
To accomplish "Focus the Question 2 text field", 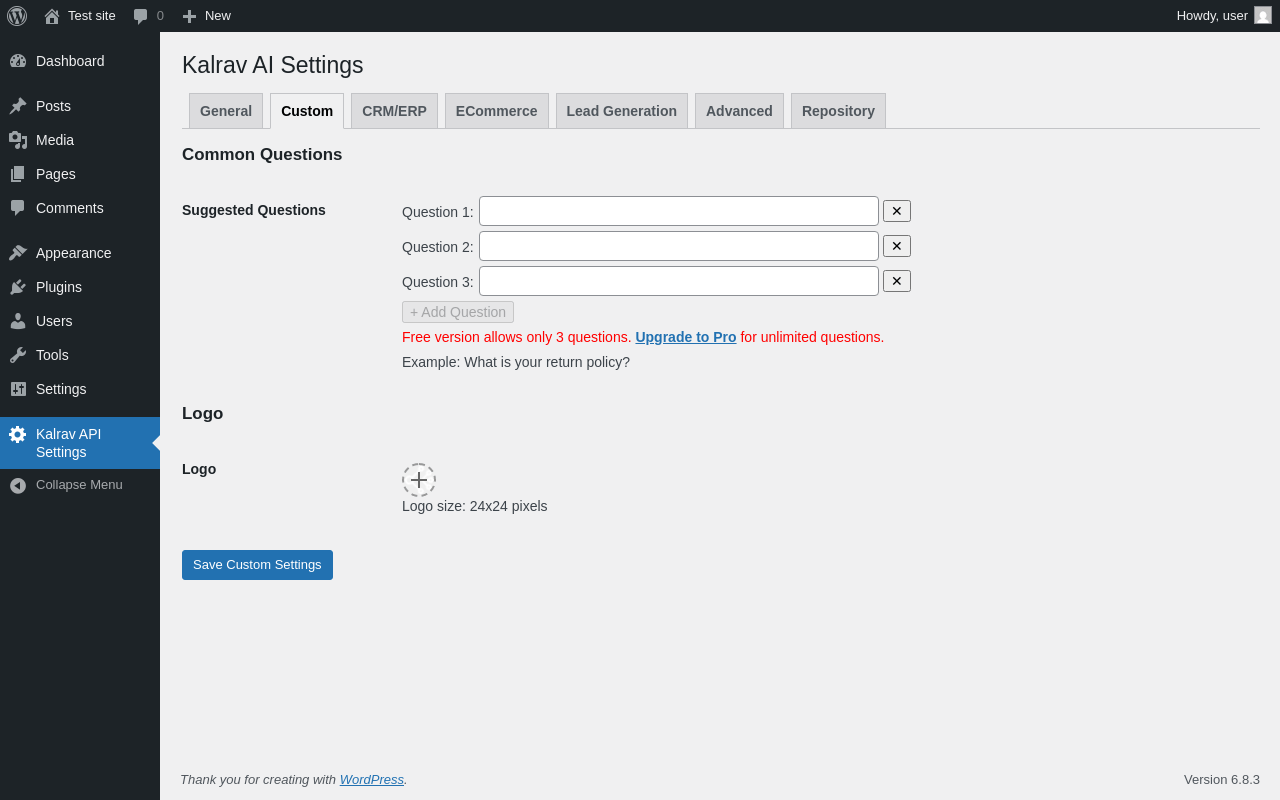I will point(678,246).
